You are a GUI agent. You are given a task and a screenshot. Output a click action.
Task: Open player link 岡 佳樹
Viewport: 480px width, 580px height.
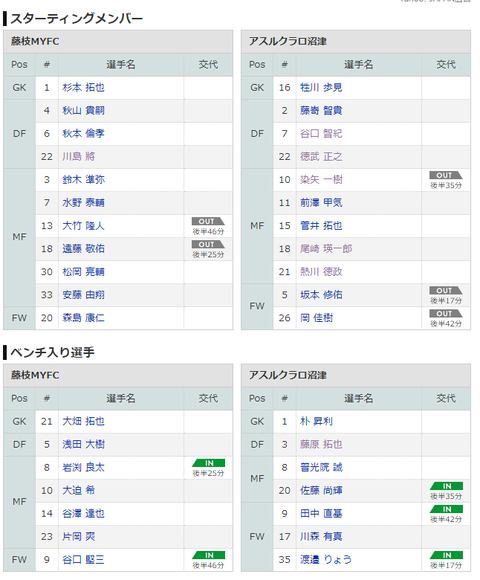click(x=316, y=318)
